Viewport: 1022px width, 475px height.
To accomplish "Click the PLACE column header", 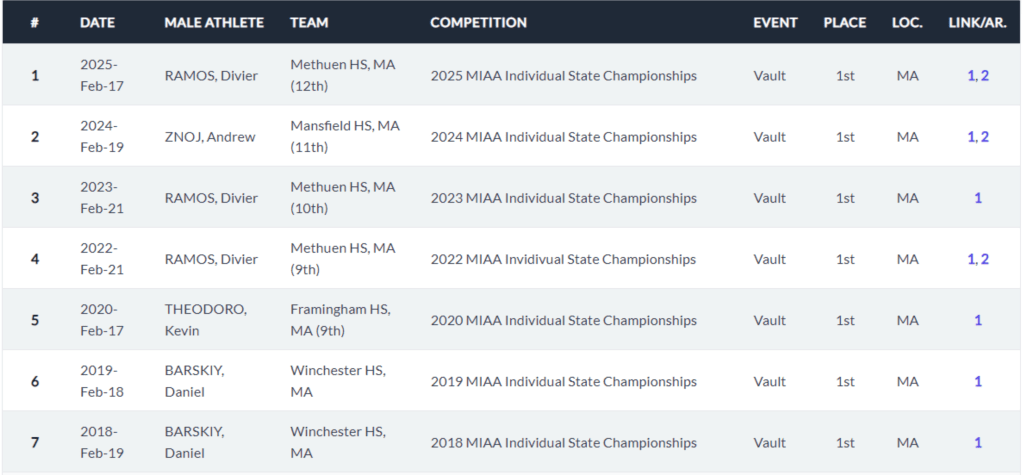I will click(x=845, y=22).
